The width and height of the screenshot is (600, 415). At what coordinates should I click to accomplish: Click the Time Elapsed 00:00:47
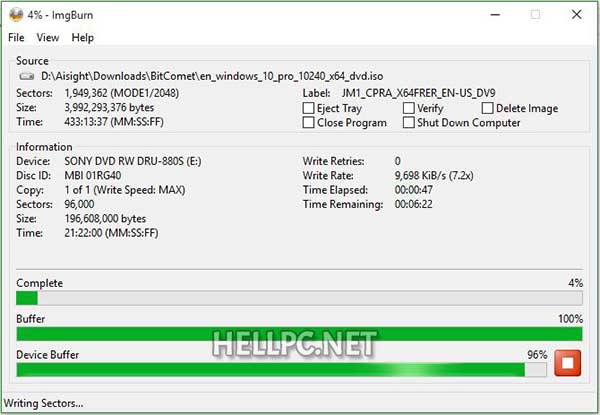414,190
